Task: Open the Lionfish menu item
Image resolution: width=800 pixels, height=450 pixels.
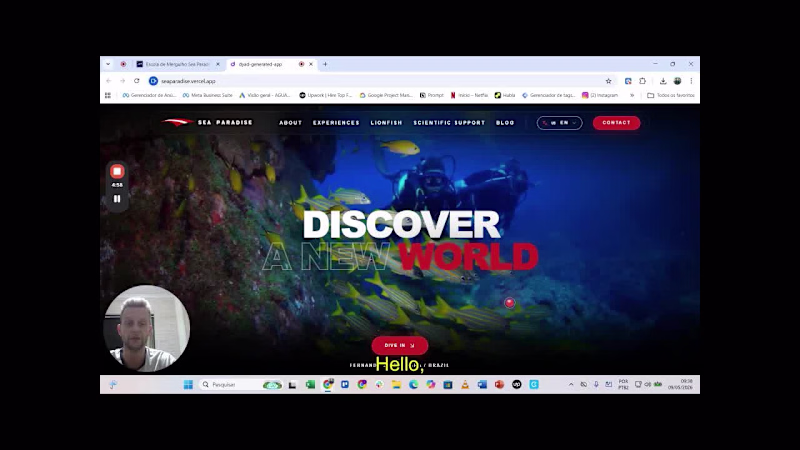Action: point(386,123)
